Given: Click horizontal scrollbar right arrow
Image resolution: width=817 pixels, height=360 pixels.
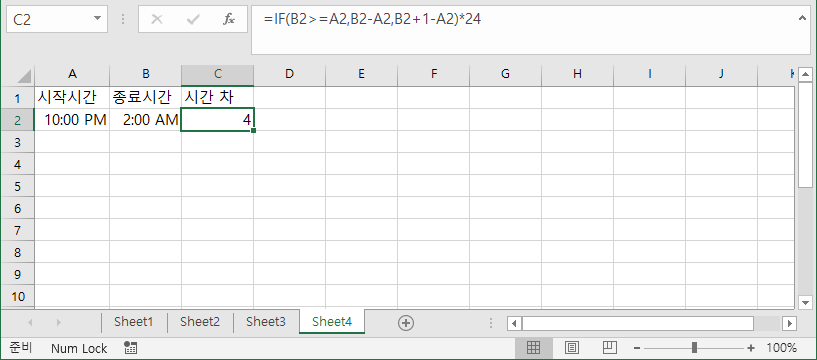Looking at the screenshot, I should (790, 324).
